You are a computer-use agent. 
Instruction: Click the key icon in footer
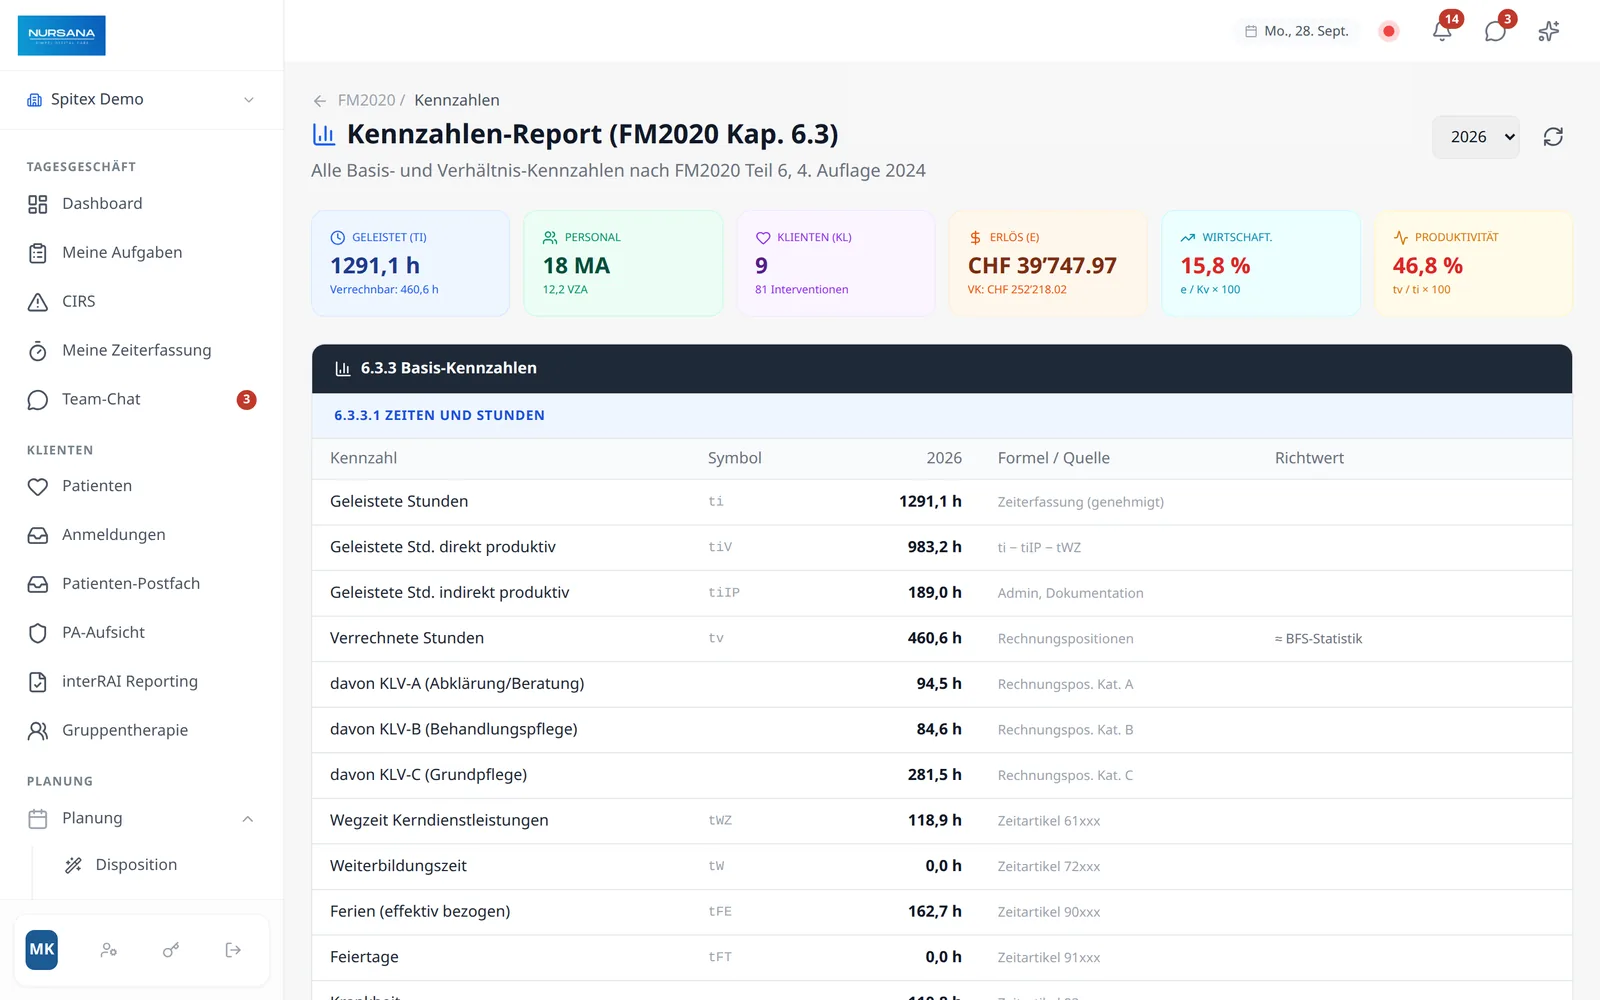(x=171, y=950)
